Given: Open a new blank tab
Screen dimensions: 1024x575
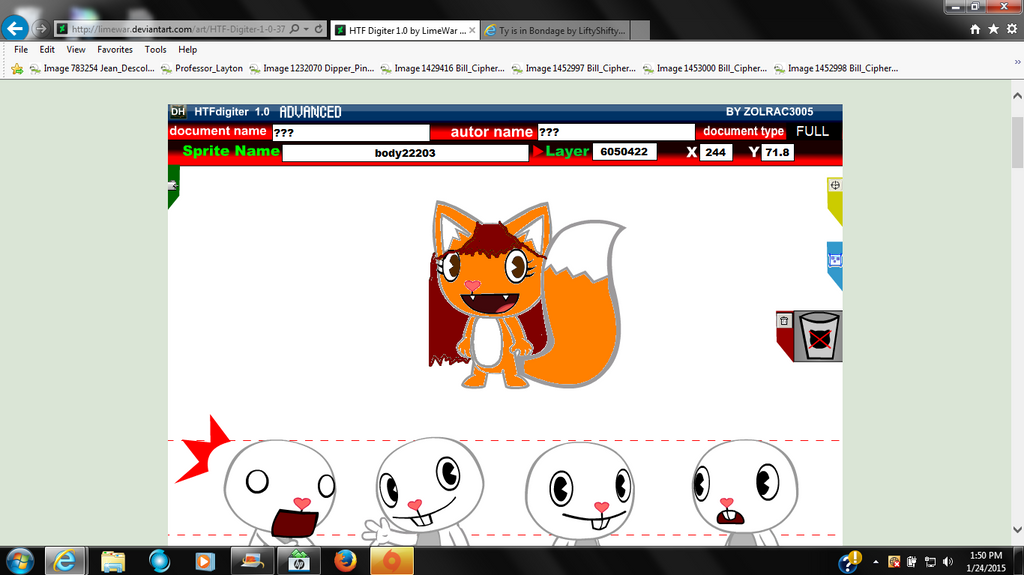Looking at the screenshot, I should pyautogui.click(x=641, y=30).
